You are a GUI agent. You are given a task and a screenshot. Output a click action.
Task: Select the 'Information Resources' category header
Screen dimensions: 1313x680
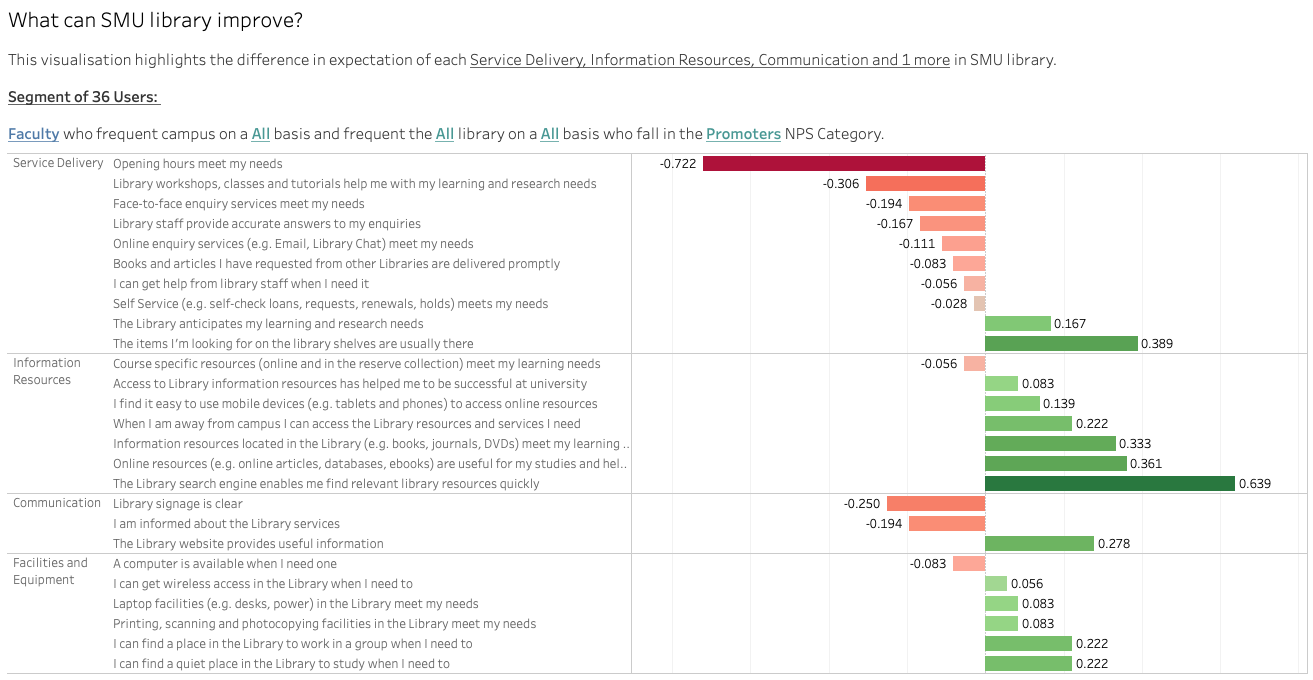pos(47,371)
